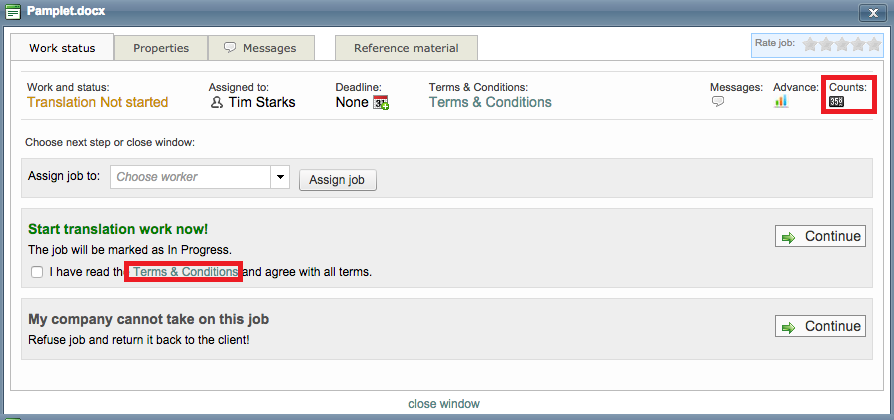Click the Choose worker input field
This screenshot has width=894, height=420.
point(190,178)
